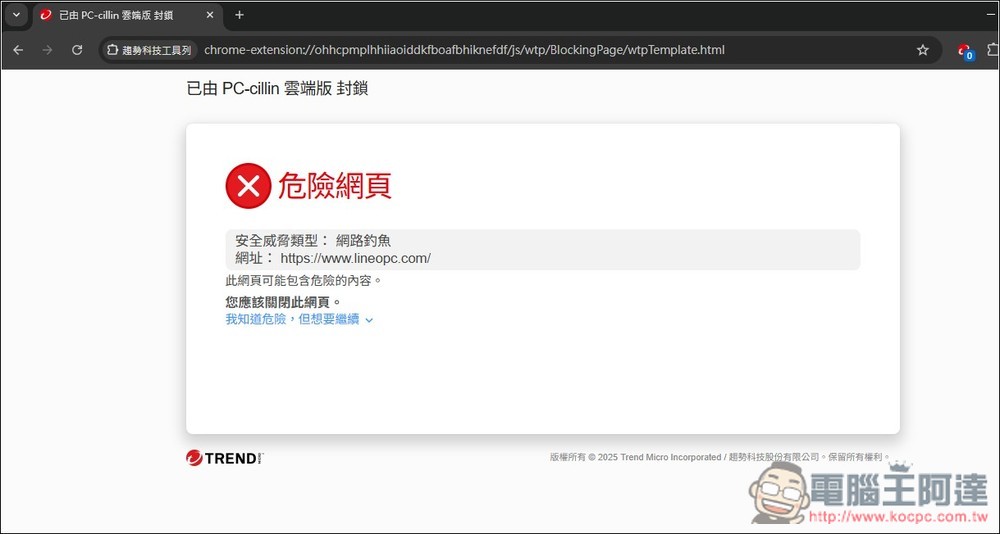Click the copyright 2025 Trend Micro text
This screenshot has height=534, width=1000.
pos(720,457)
